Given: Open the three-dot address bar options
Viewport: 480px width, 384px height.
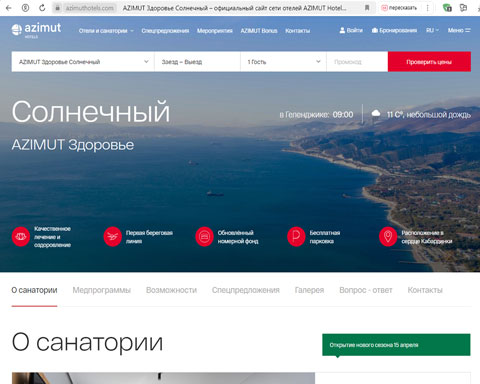Looking at the screenshot, I should [x=427, y=8].
